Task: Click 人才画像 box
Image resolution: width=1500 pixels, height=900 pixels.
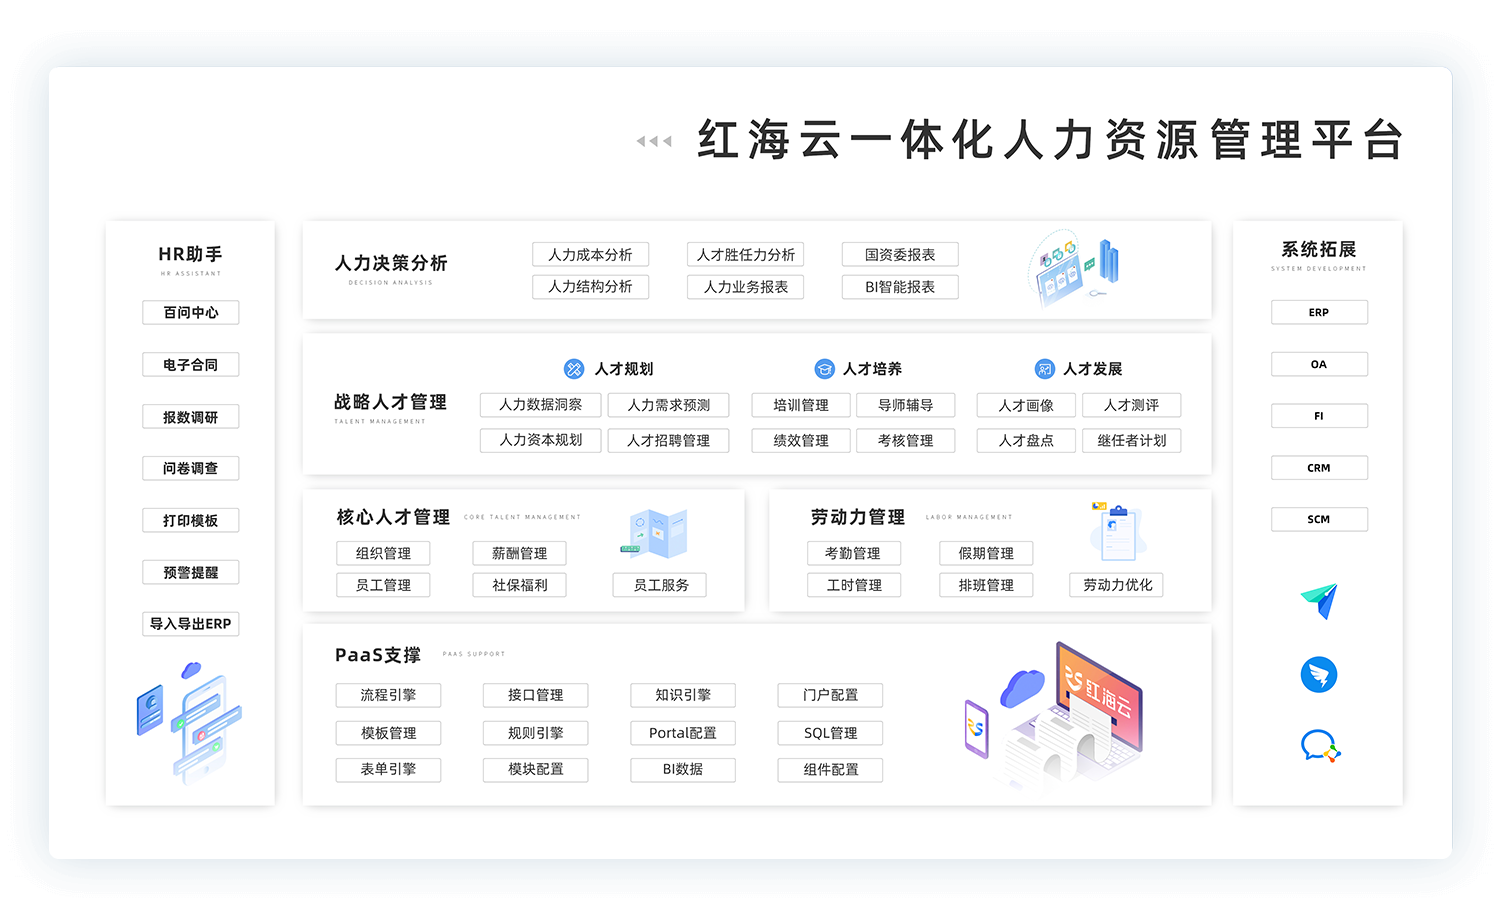Action: tap(1026, 405)
